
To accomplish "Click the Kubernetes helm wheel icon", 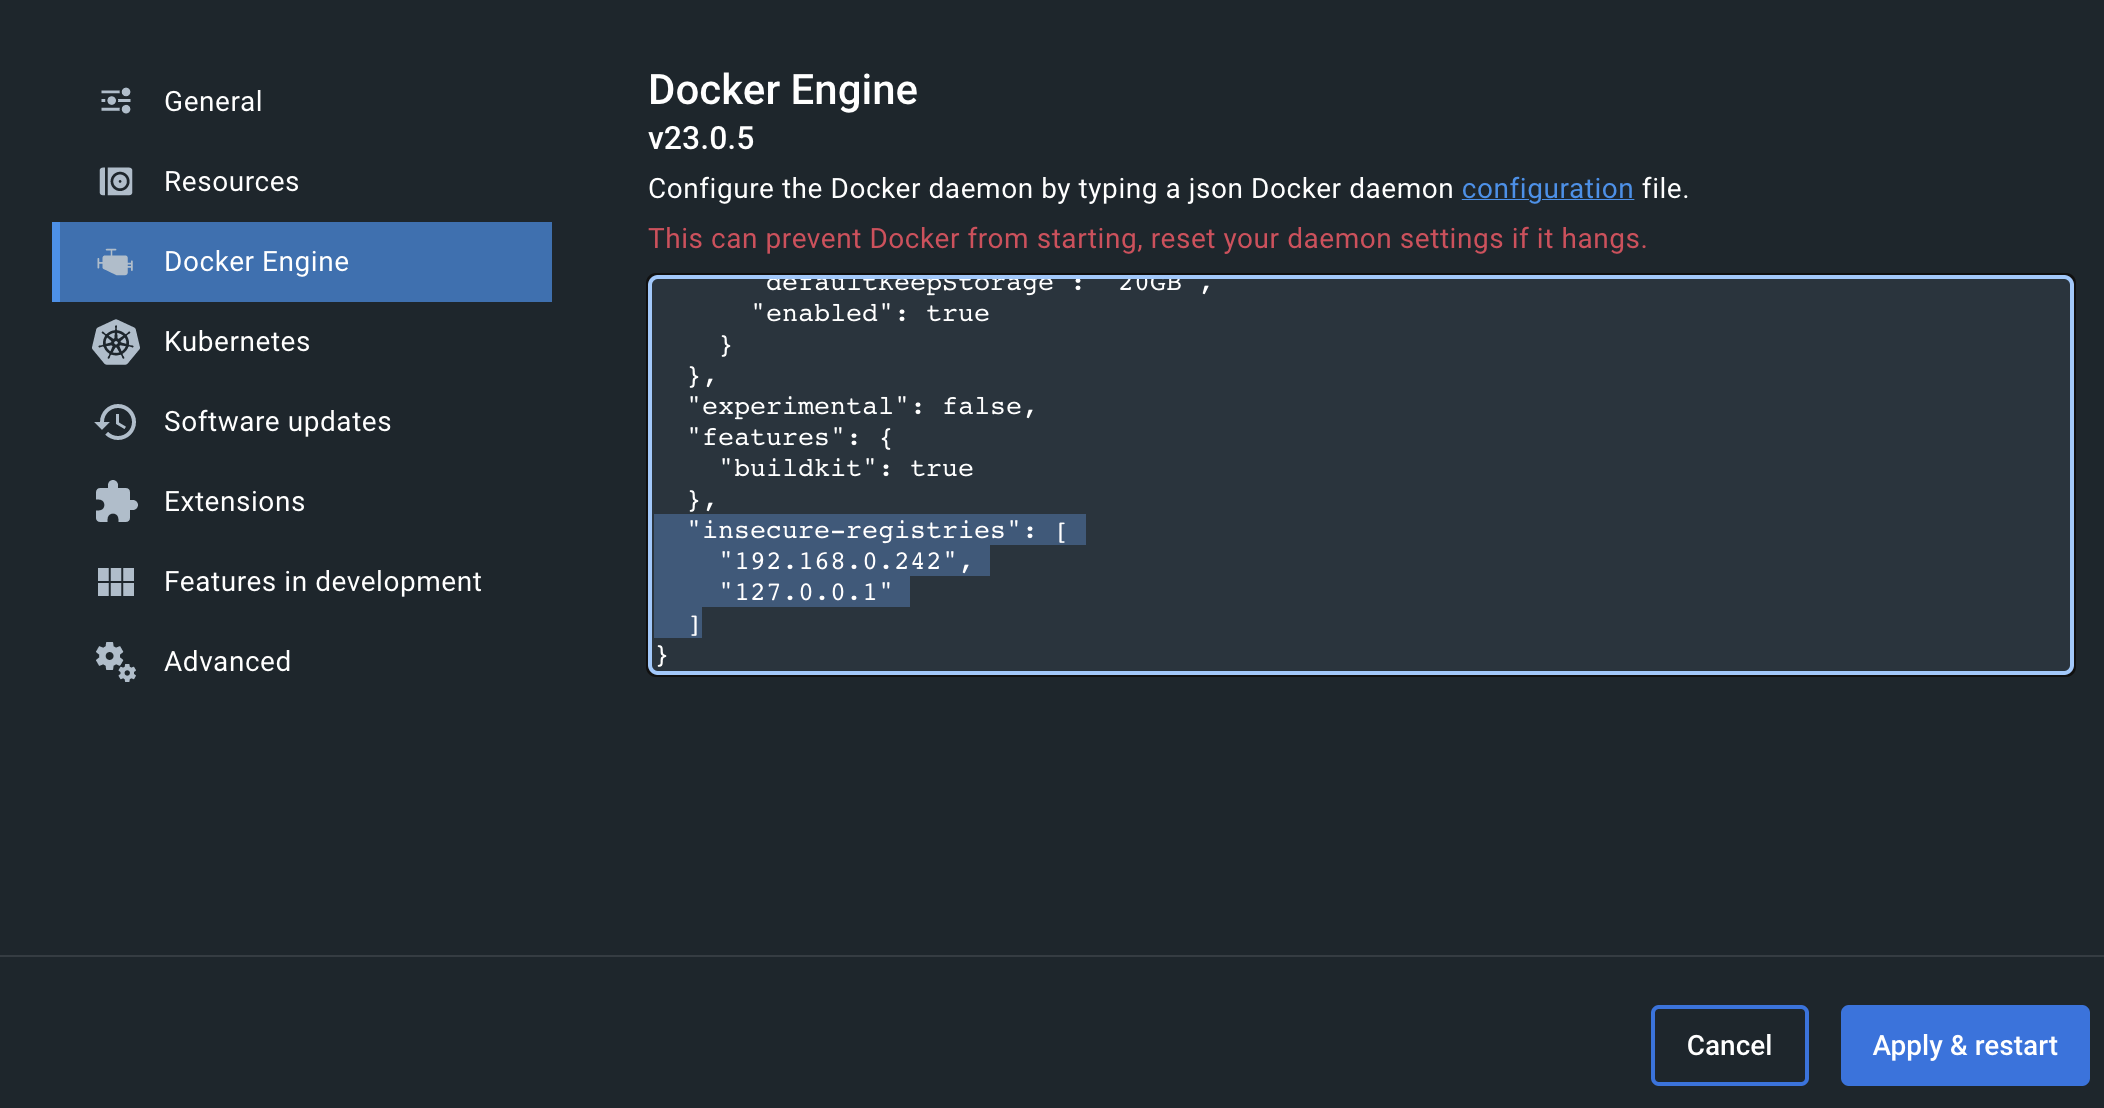I will coord(116,342).
